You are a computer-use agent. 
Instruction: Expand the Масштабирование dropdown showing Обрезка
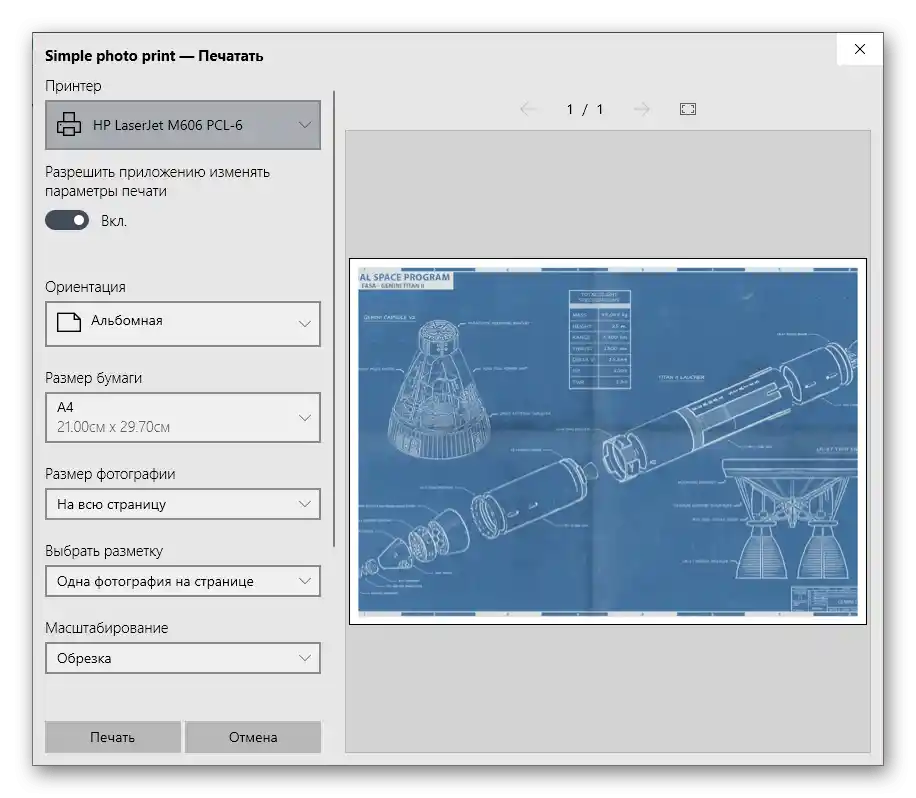(x=183, y=658)
